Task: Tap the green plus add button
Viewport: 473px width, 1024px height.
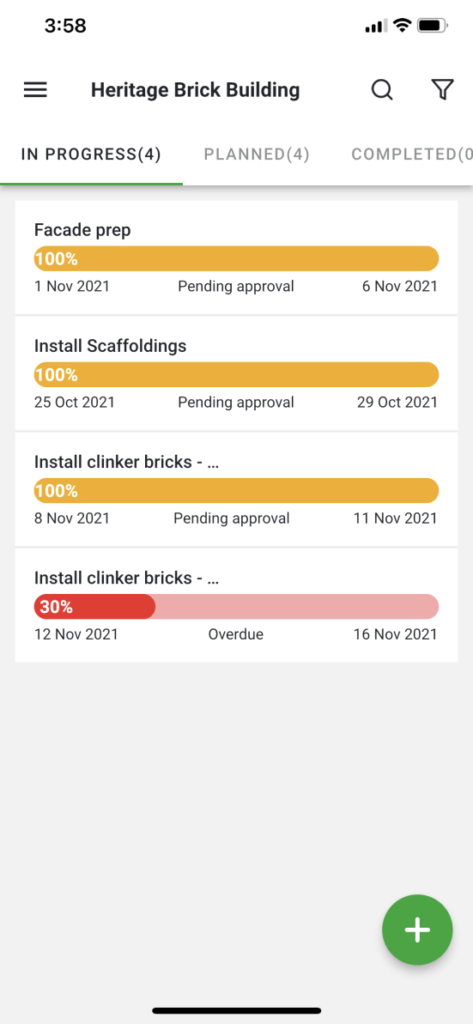Action: click(x=417, y=929)
